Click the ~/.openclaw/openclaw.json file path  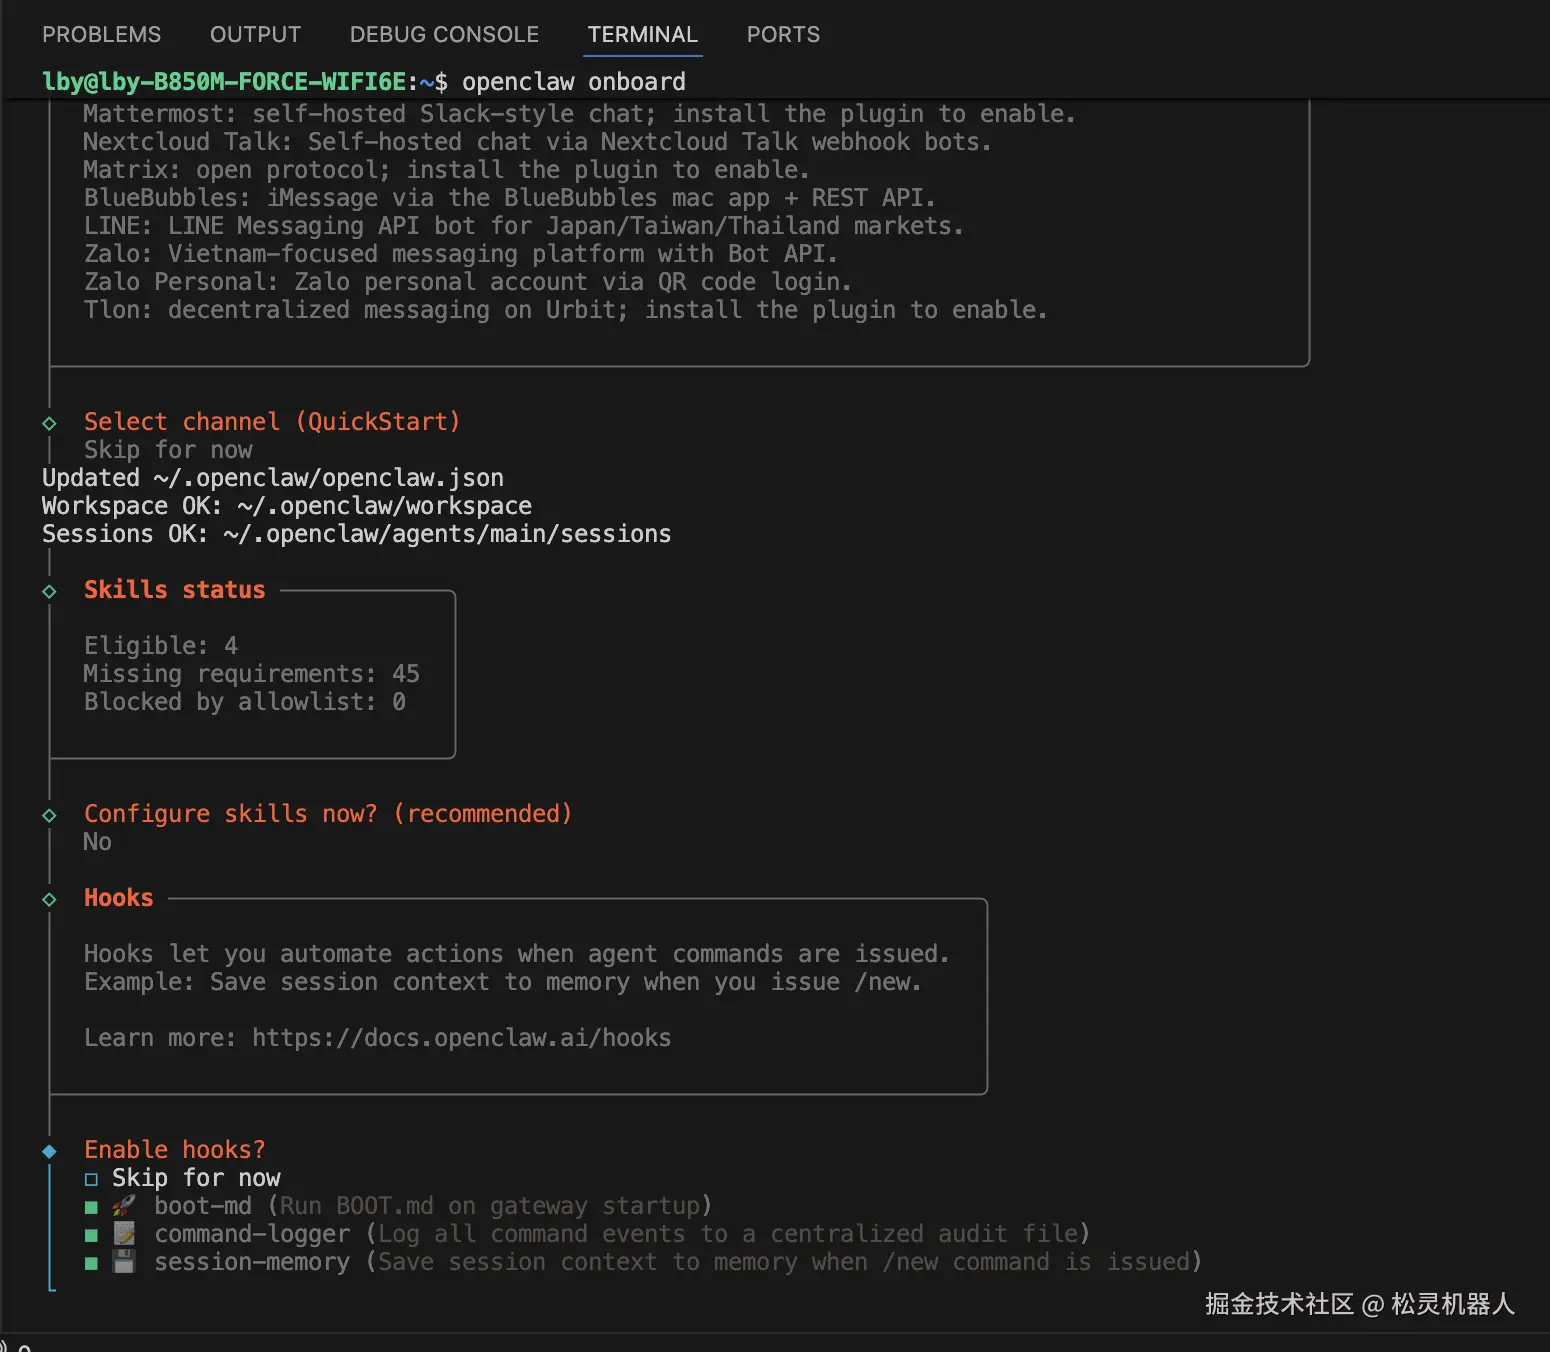coord(329,478)
